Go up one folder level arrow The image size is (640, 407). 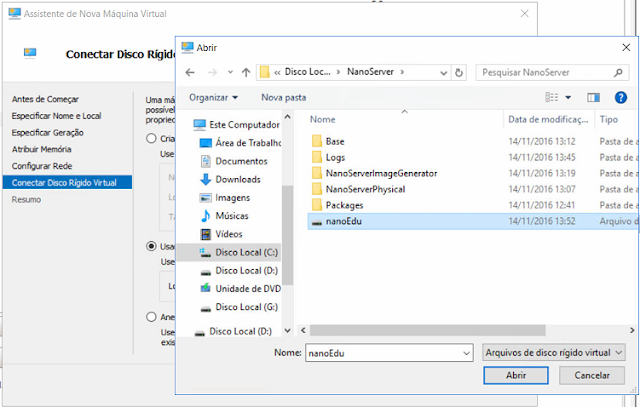(x=246, y=73)
